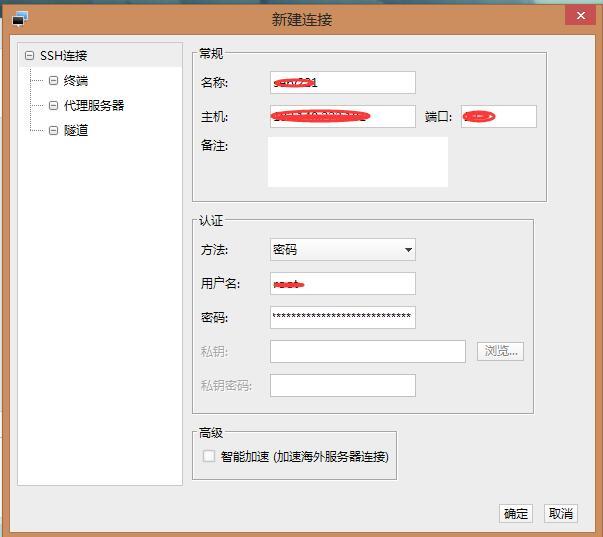The image size is (603, 537).
Task: Toggle the 隧道 node expander
Action: (53, 130)
